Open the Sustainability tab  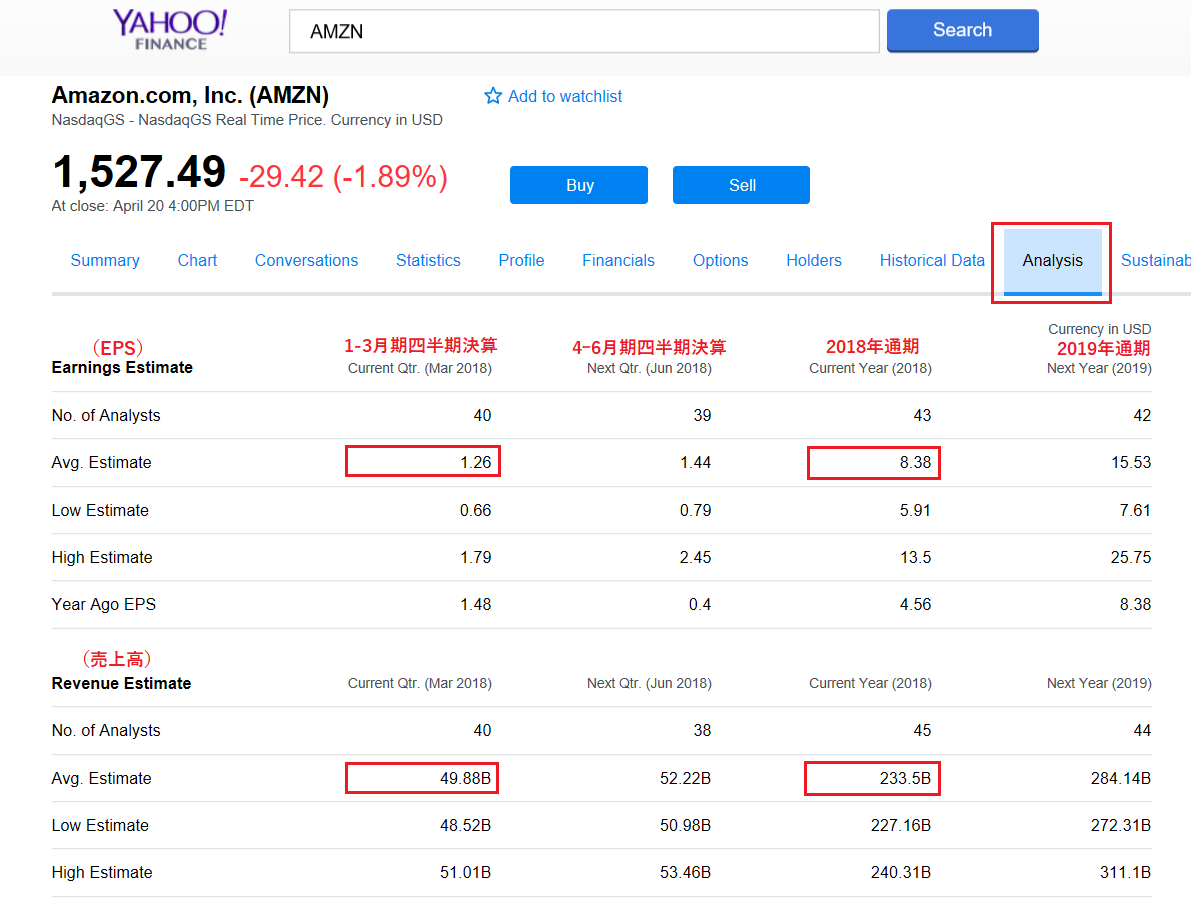click(1156, 260)
